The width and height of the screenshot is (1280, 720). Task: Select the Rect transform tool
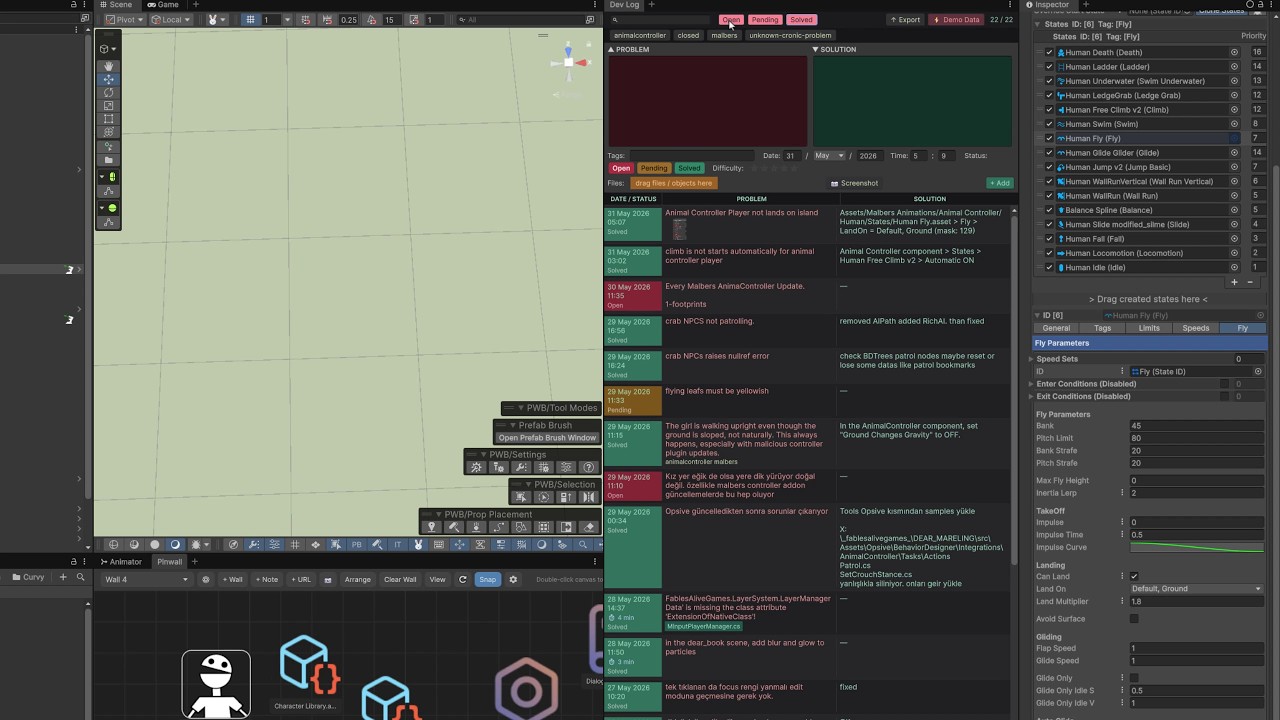click(108, 119)
